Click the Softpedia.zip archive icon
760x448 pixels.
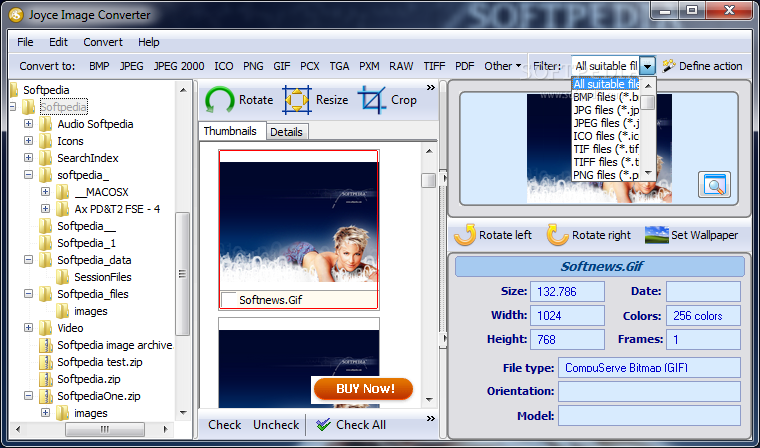point(46,379)
